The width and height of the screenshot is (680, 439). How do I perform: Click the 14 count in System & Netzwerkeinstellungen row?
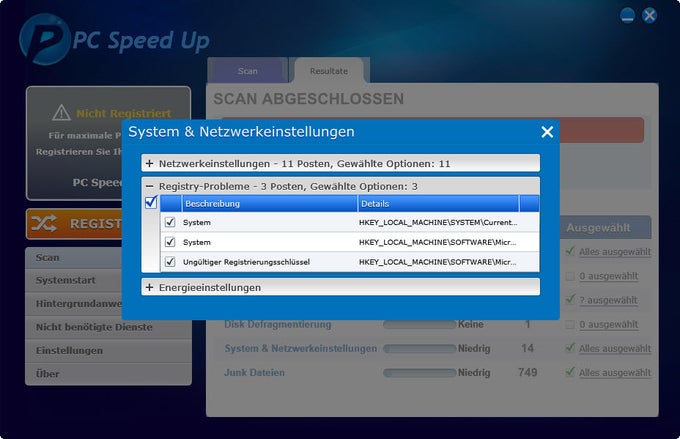[x=527, y=348]
